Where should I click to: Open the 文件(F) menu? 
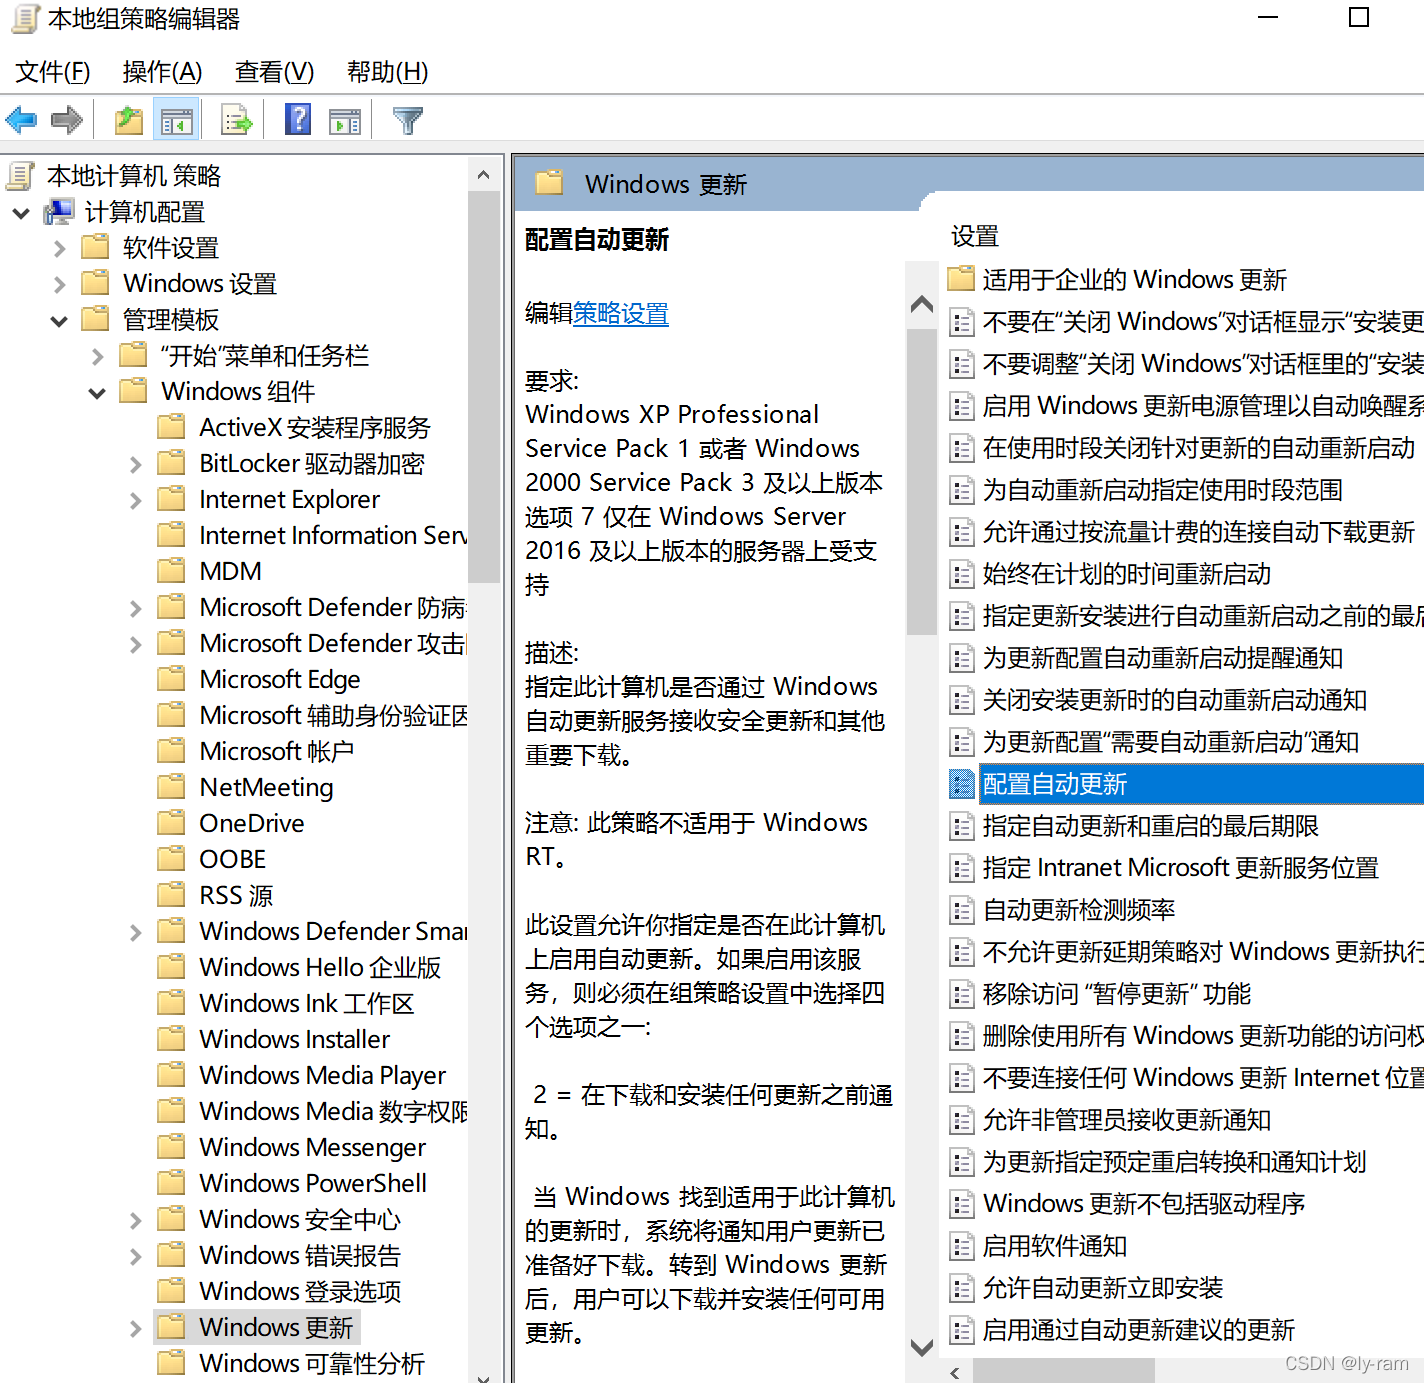point(53,72)
